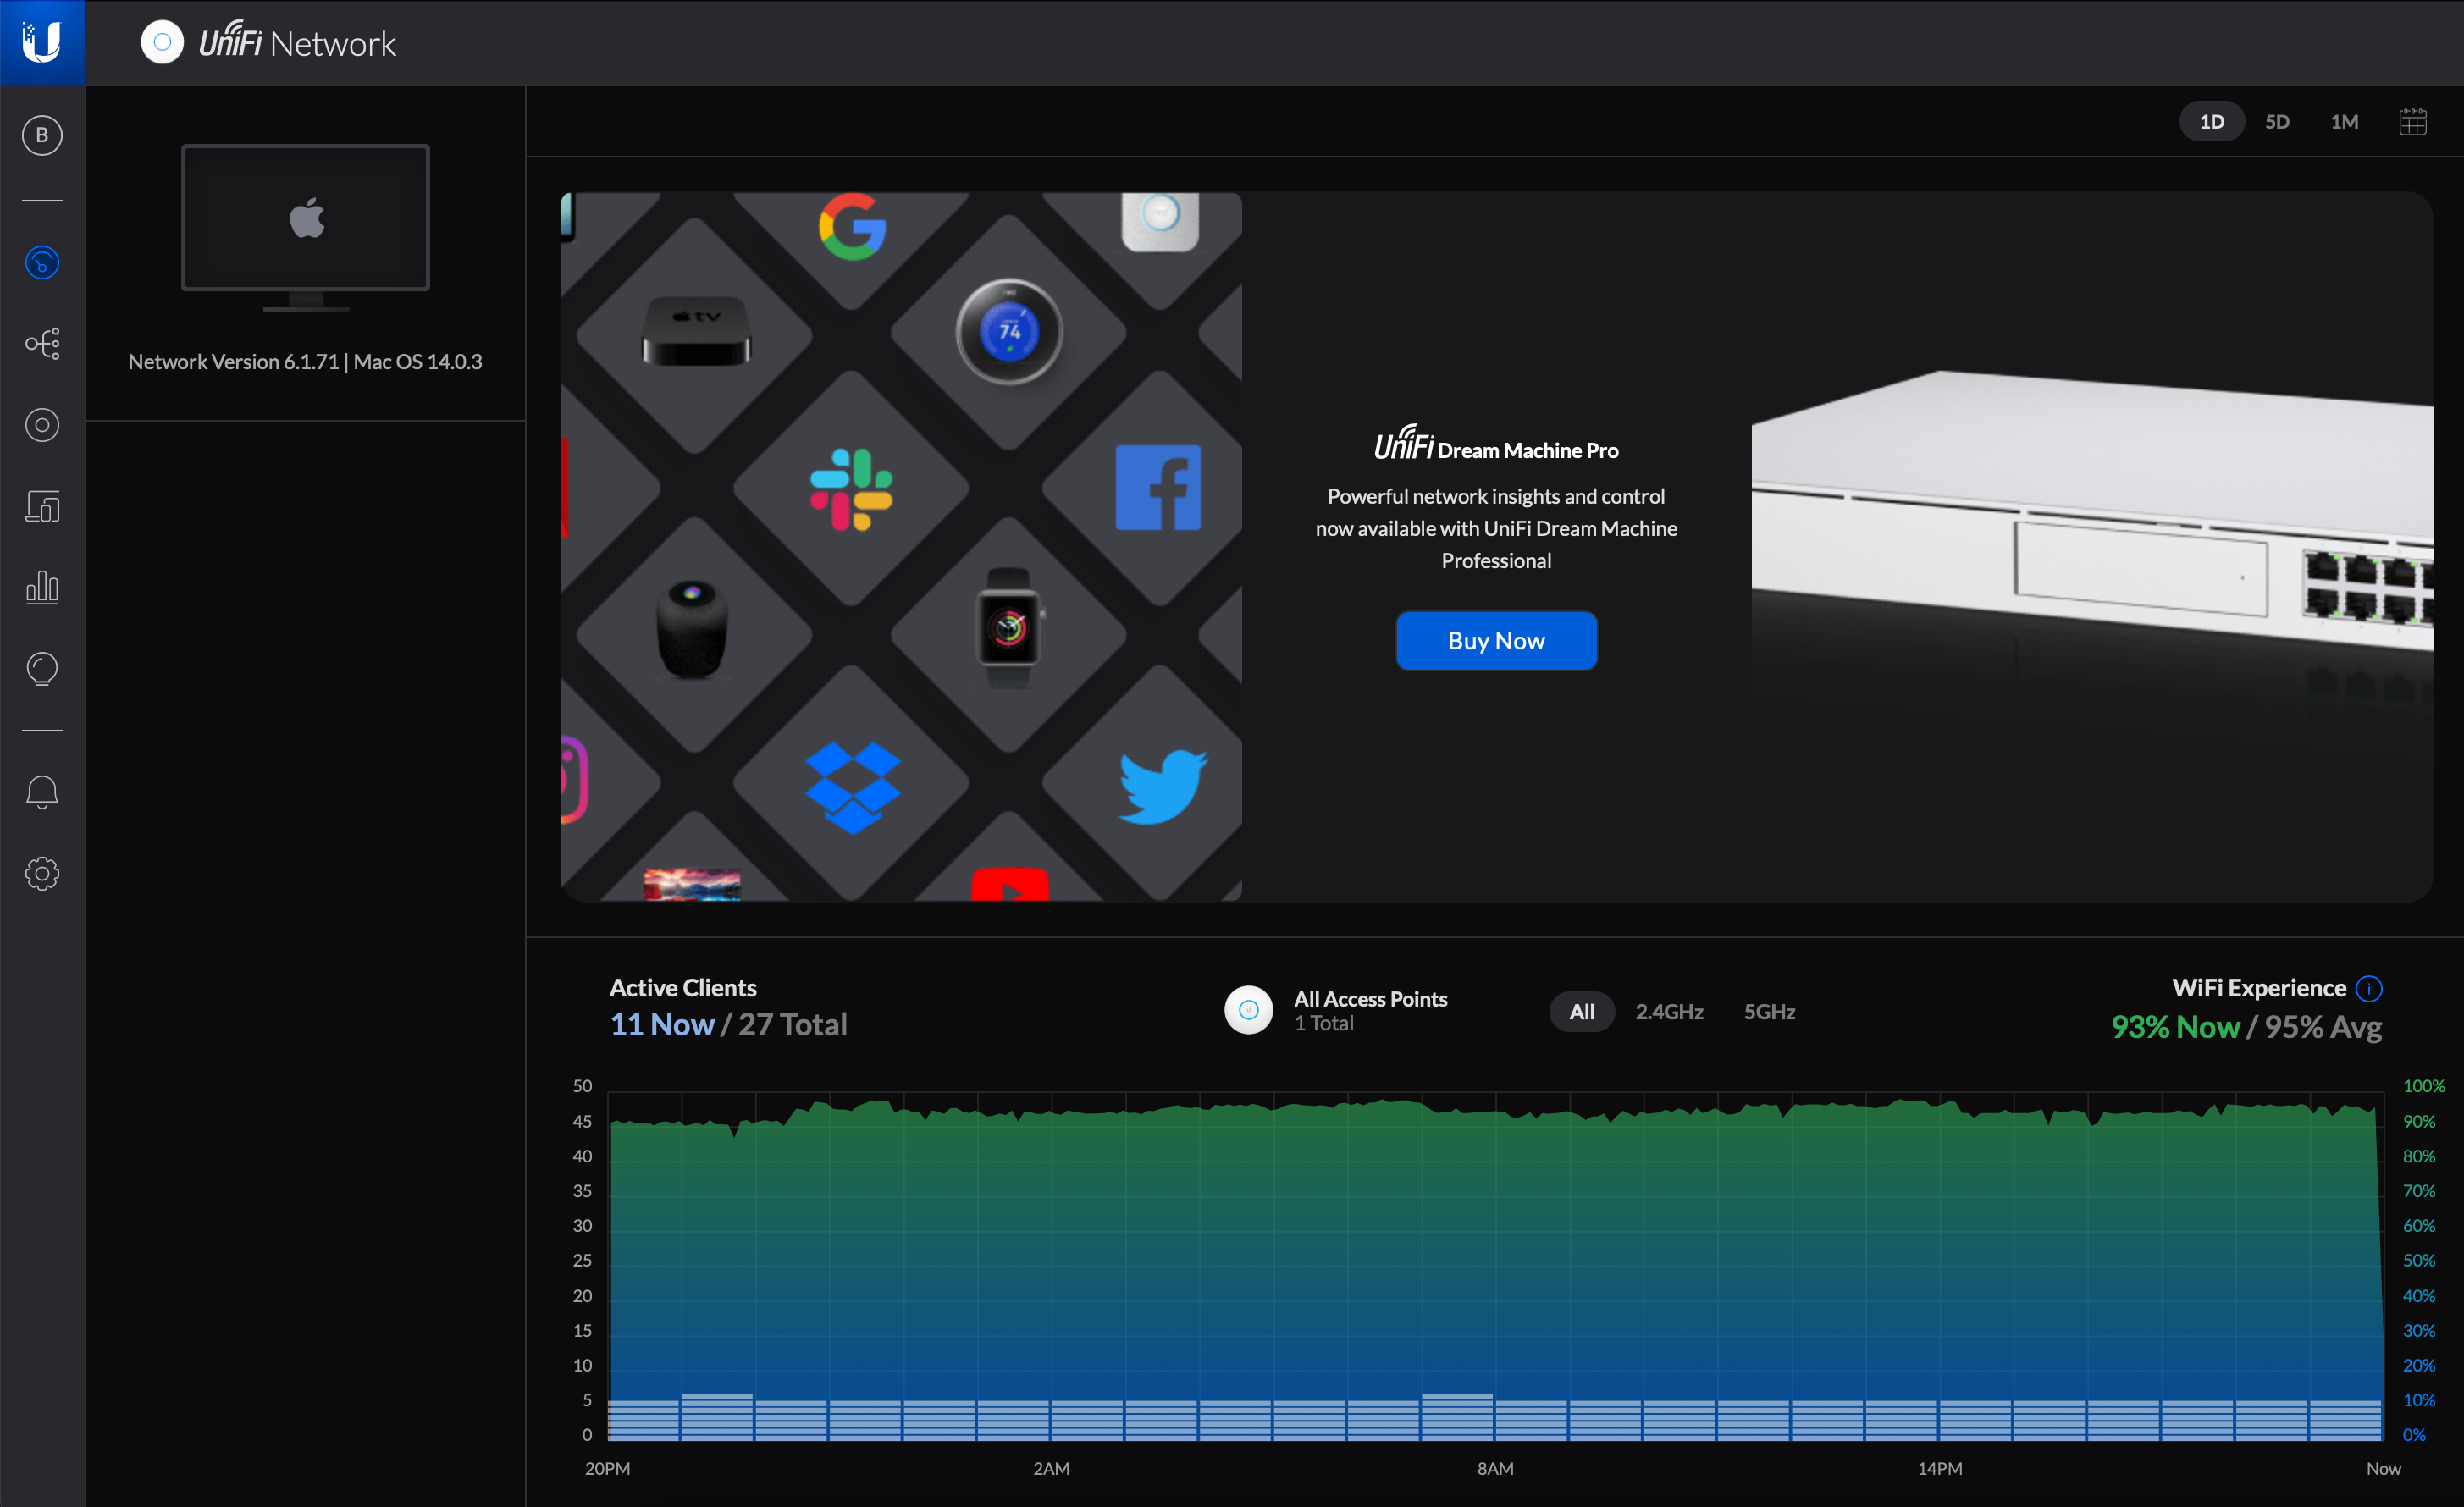Screen dimensions: 2464x1507
Task: Open the Client Devices sidebar icon
Action: coord(42,506)
